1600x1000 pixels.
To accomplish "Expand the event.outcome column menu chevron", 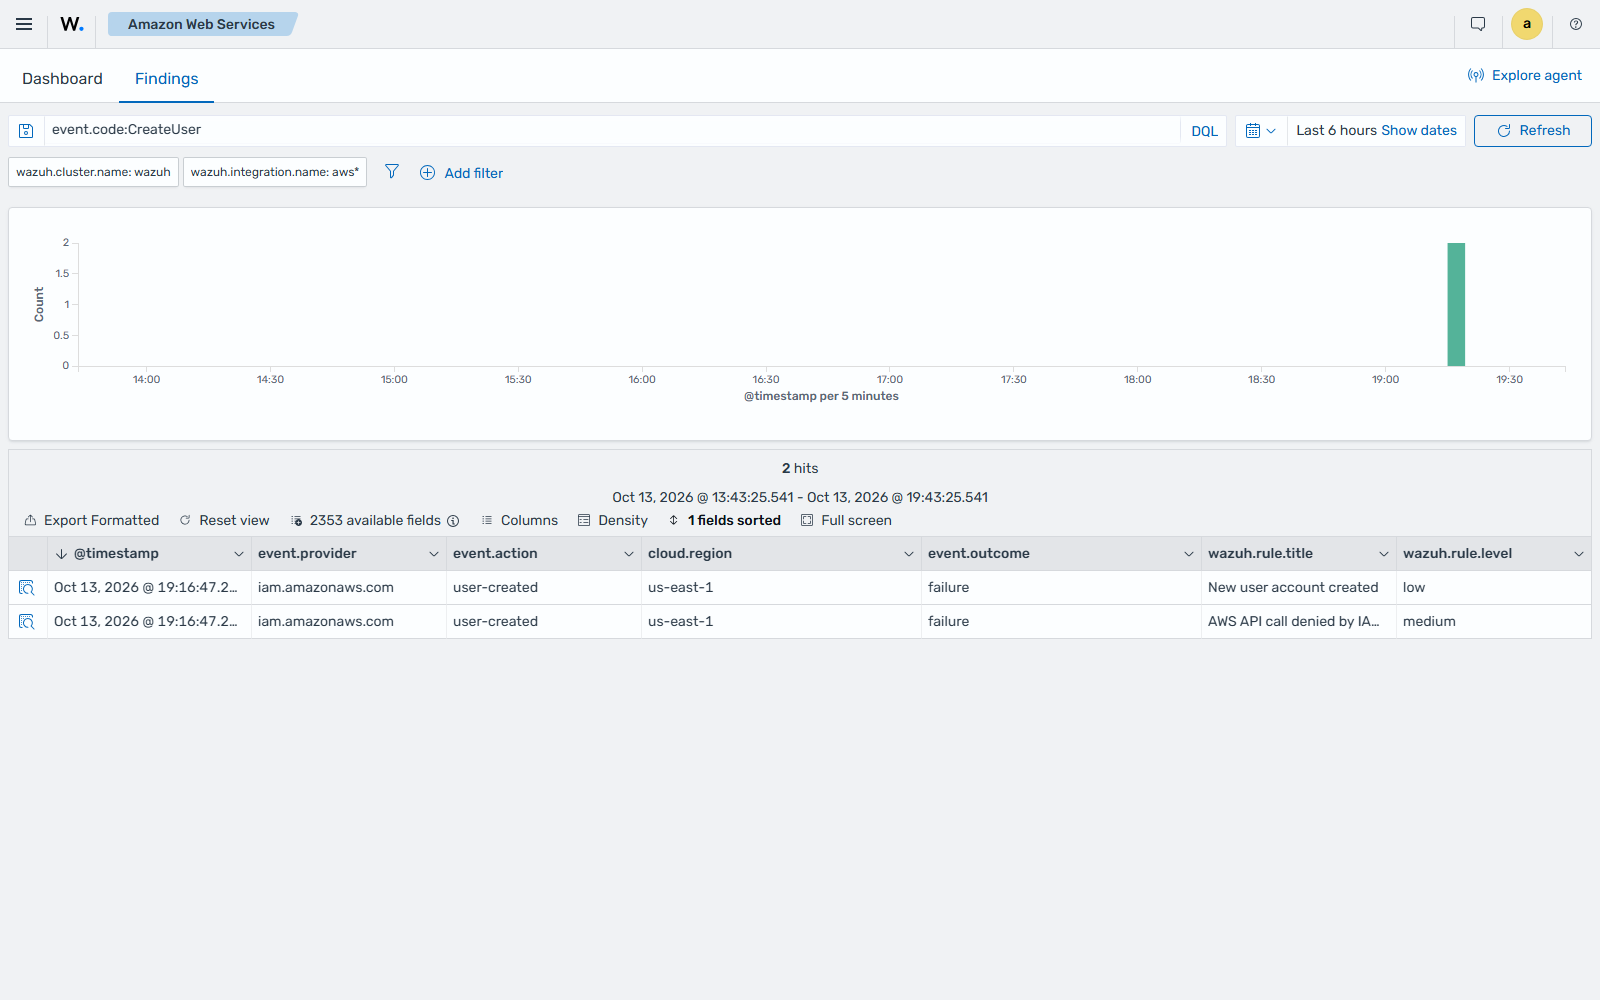I will click(x=1189, y=554).
